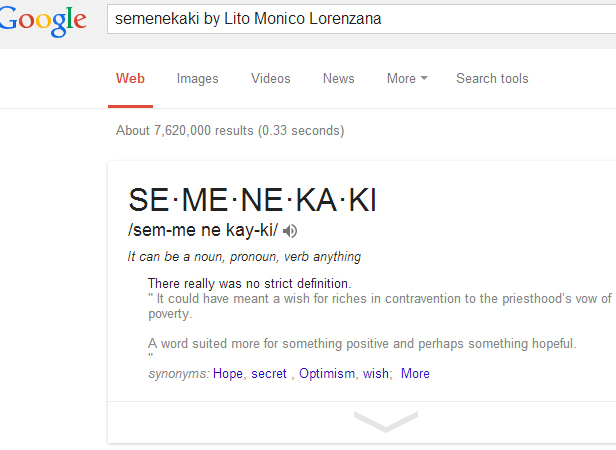This screenshot has height=450, width=616.
Task: Switch to the Images tab
Action: (197, 79)
